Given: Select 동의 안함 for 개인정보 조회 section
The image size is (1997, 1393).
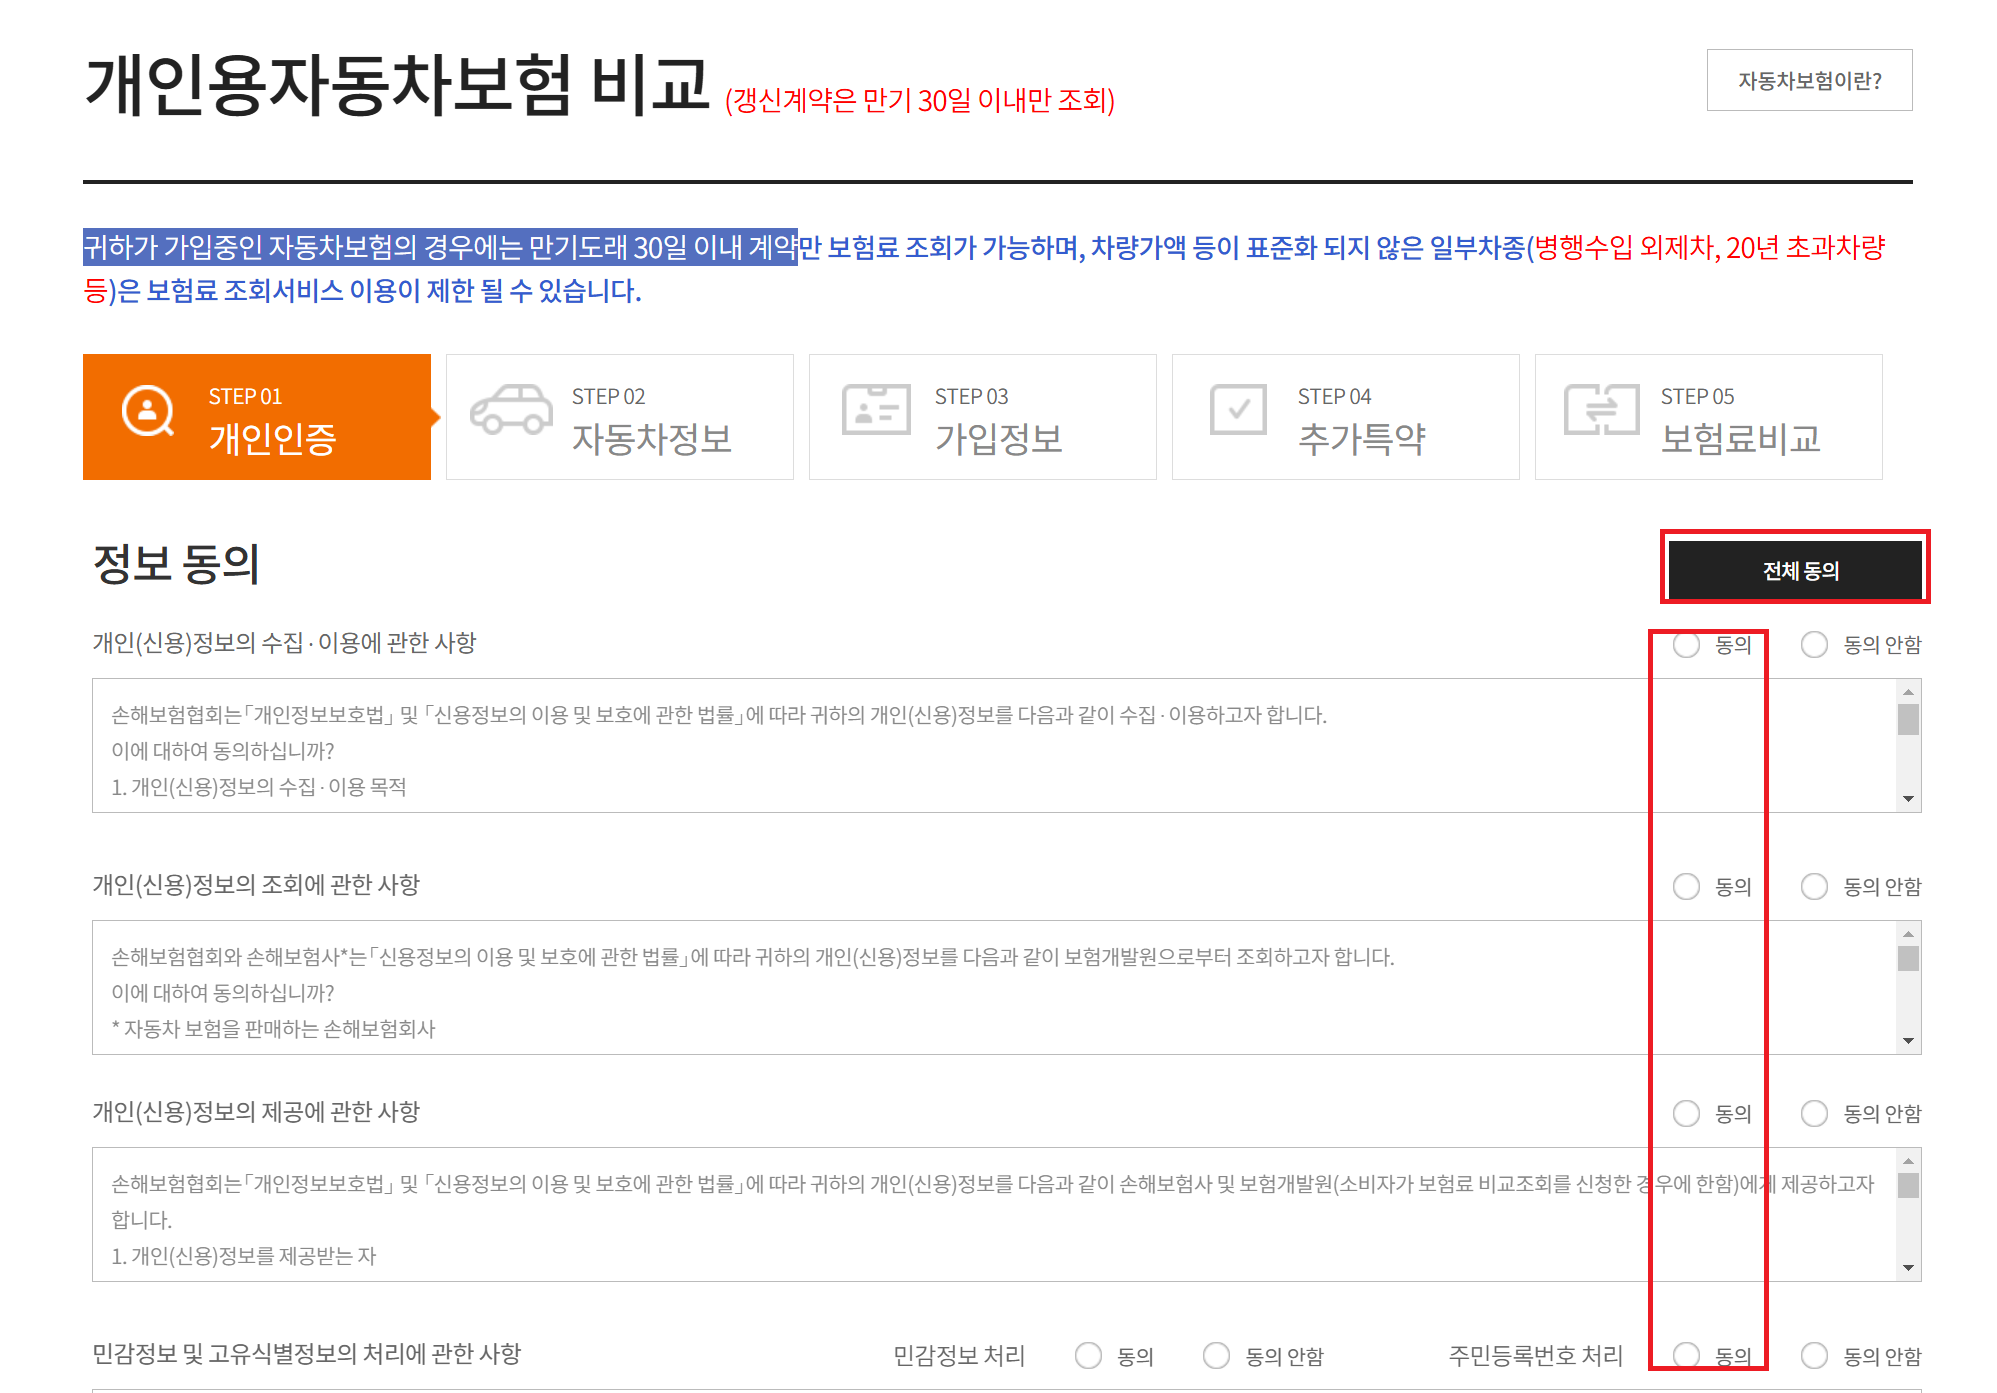Looking at the screenshot, I should pos(1814,887).
